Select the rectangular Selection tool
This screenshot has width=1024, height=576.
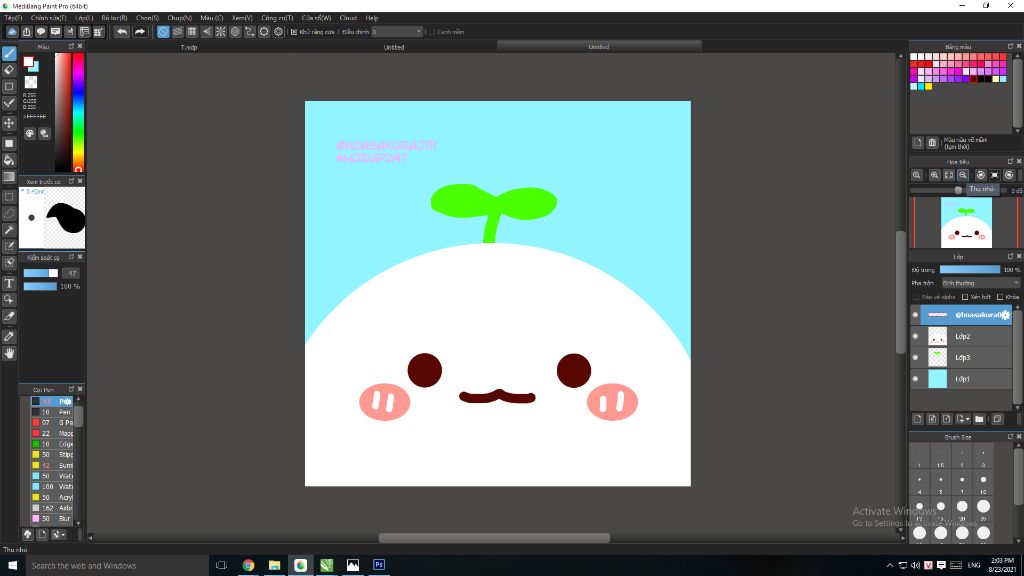[9, 197]
